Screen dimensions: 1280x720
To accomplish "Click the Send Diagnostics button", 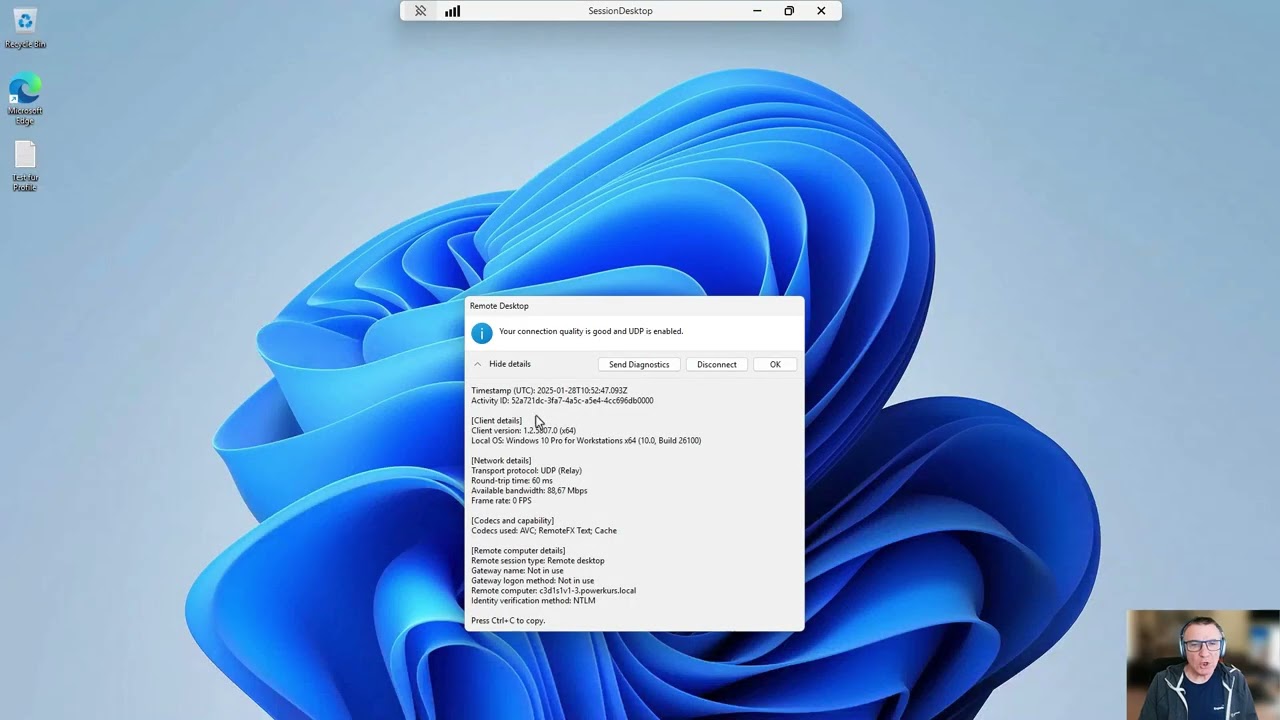I will coord(639,364).
